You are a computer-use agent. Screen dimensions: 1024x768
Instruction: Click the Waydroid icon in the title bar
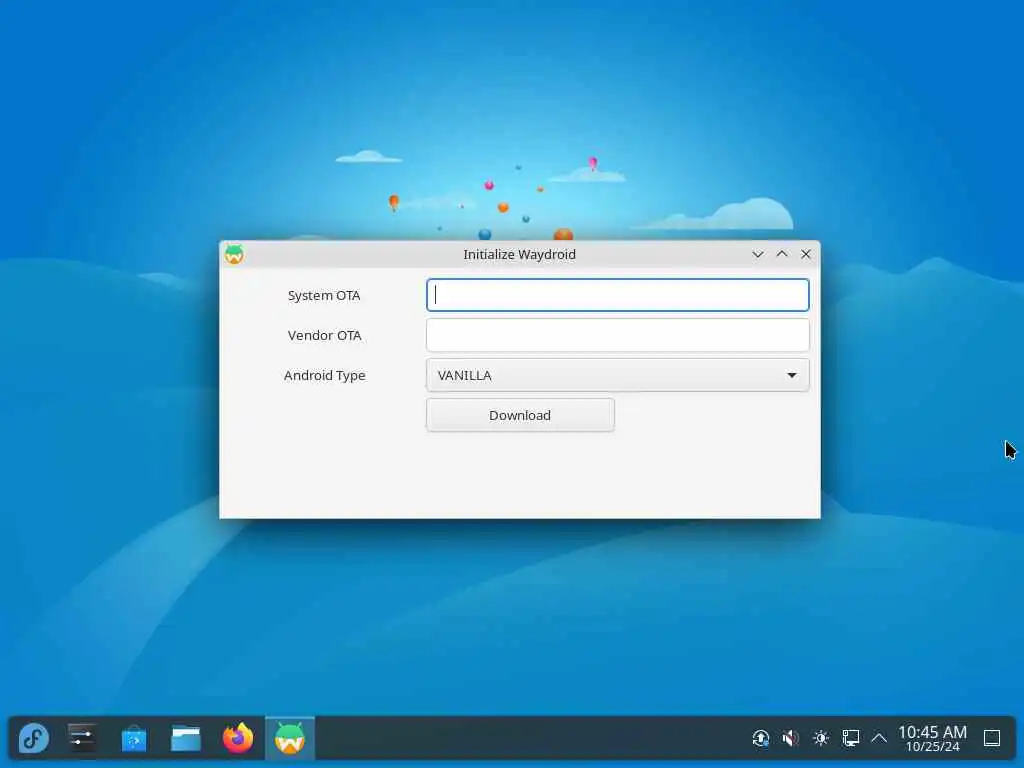point(234,254)
